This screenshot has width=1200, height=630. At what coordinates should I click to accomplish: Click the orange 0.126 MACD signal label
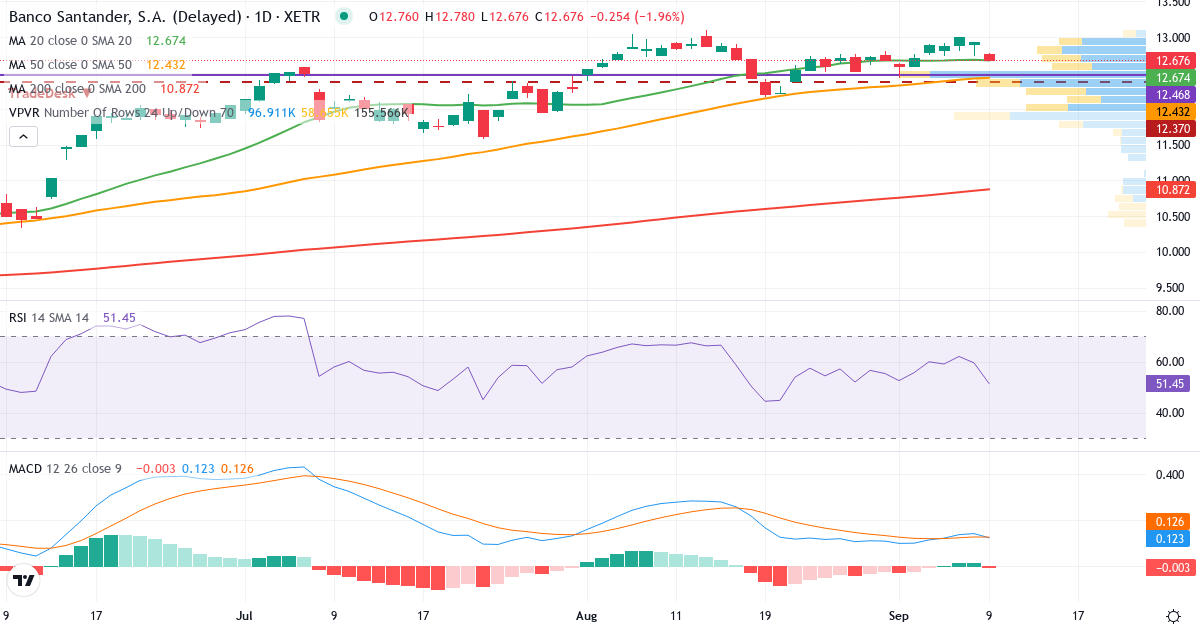(1168, 521)
